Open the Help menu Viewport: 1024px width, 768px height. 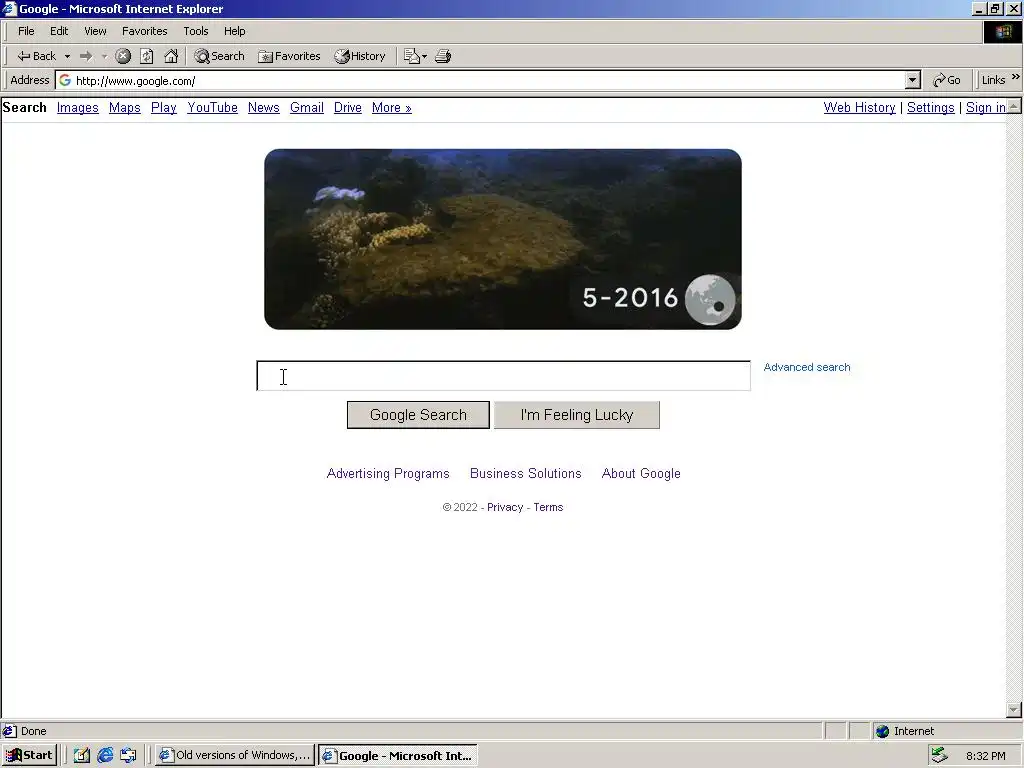(x=234, y=31)
